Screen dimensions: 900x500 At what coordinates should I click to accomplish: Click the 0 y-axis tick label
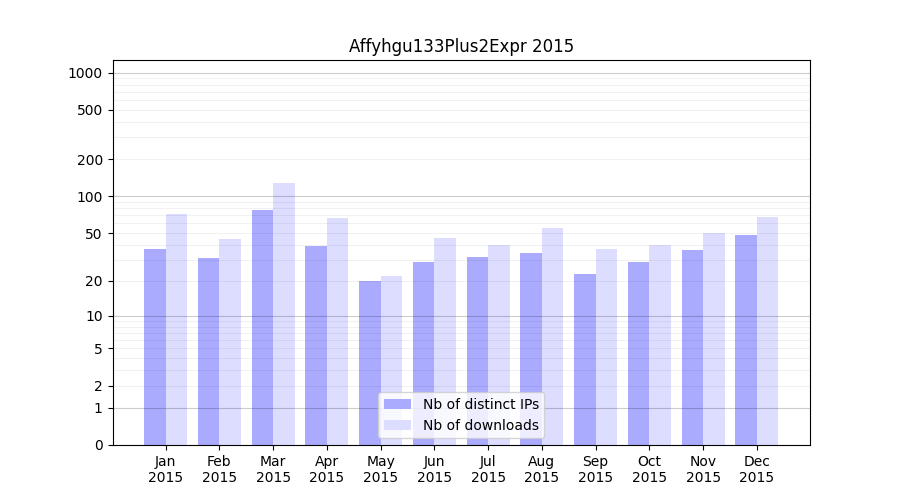[98, 445]
